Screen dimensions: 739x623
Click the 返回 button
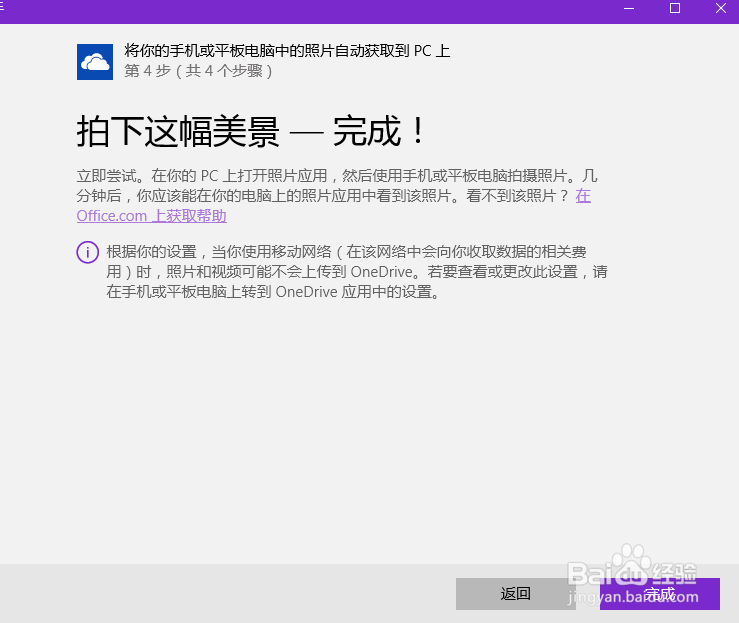(x=516, y=594)
